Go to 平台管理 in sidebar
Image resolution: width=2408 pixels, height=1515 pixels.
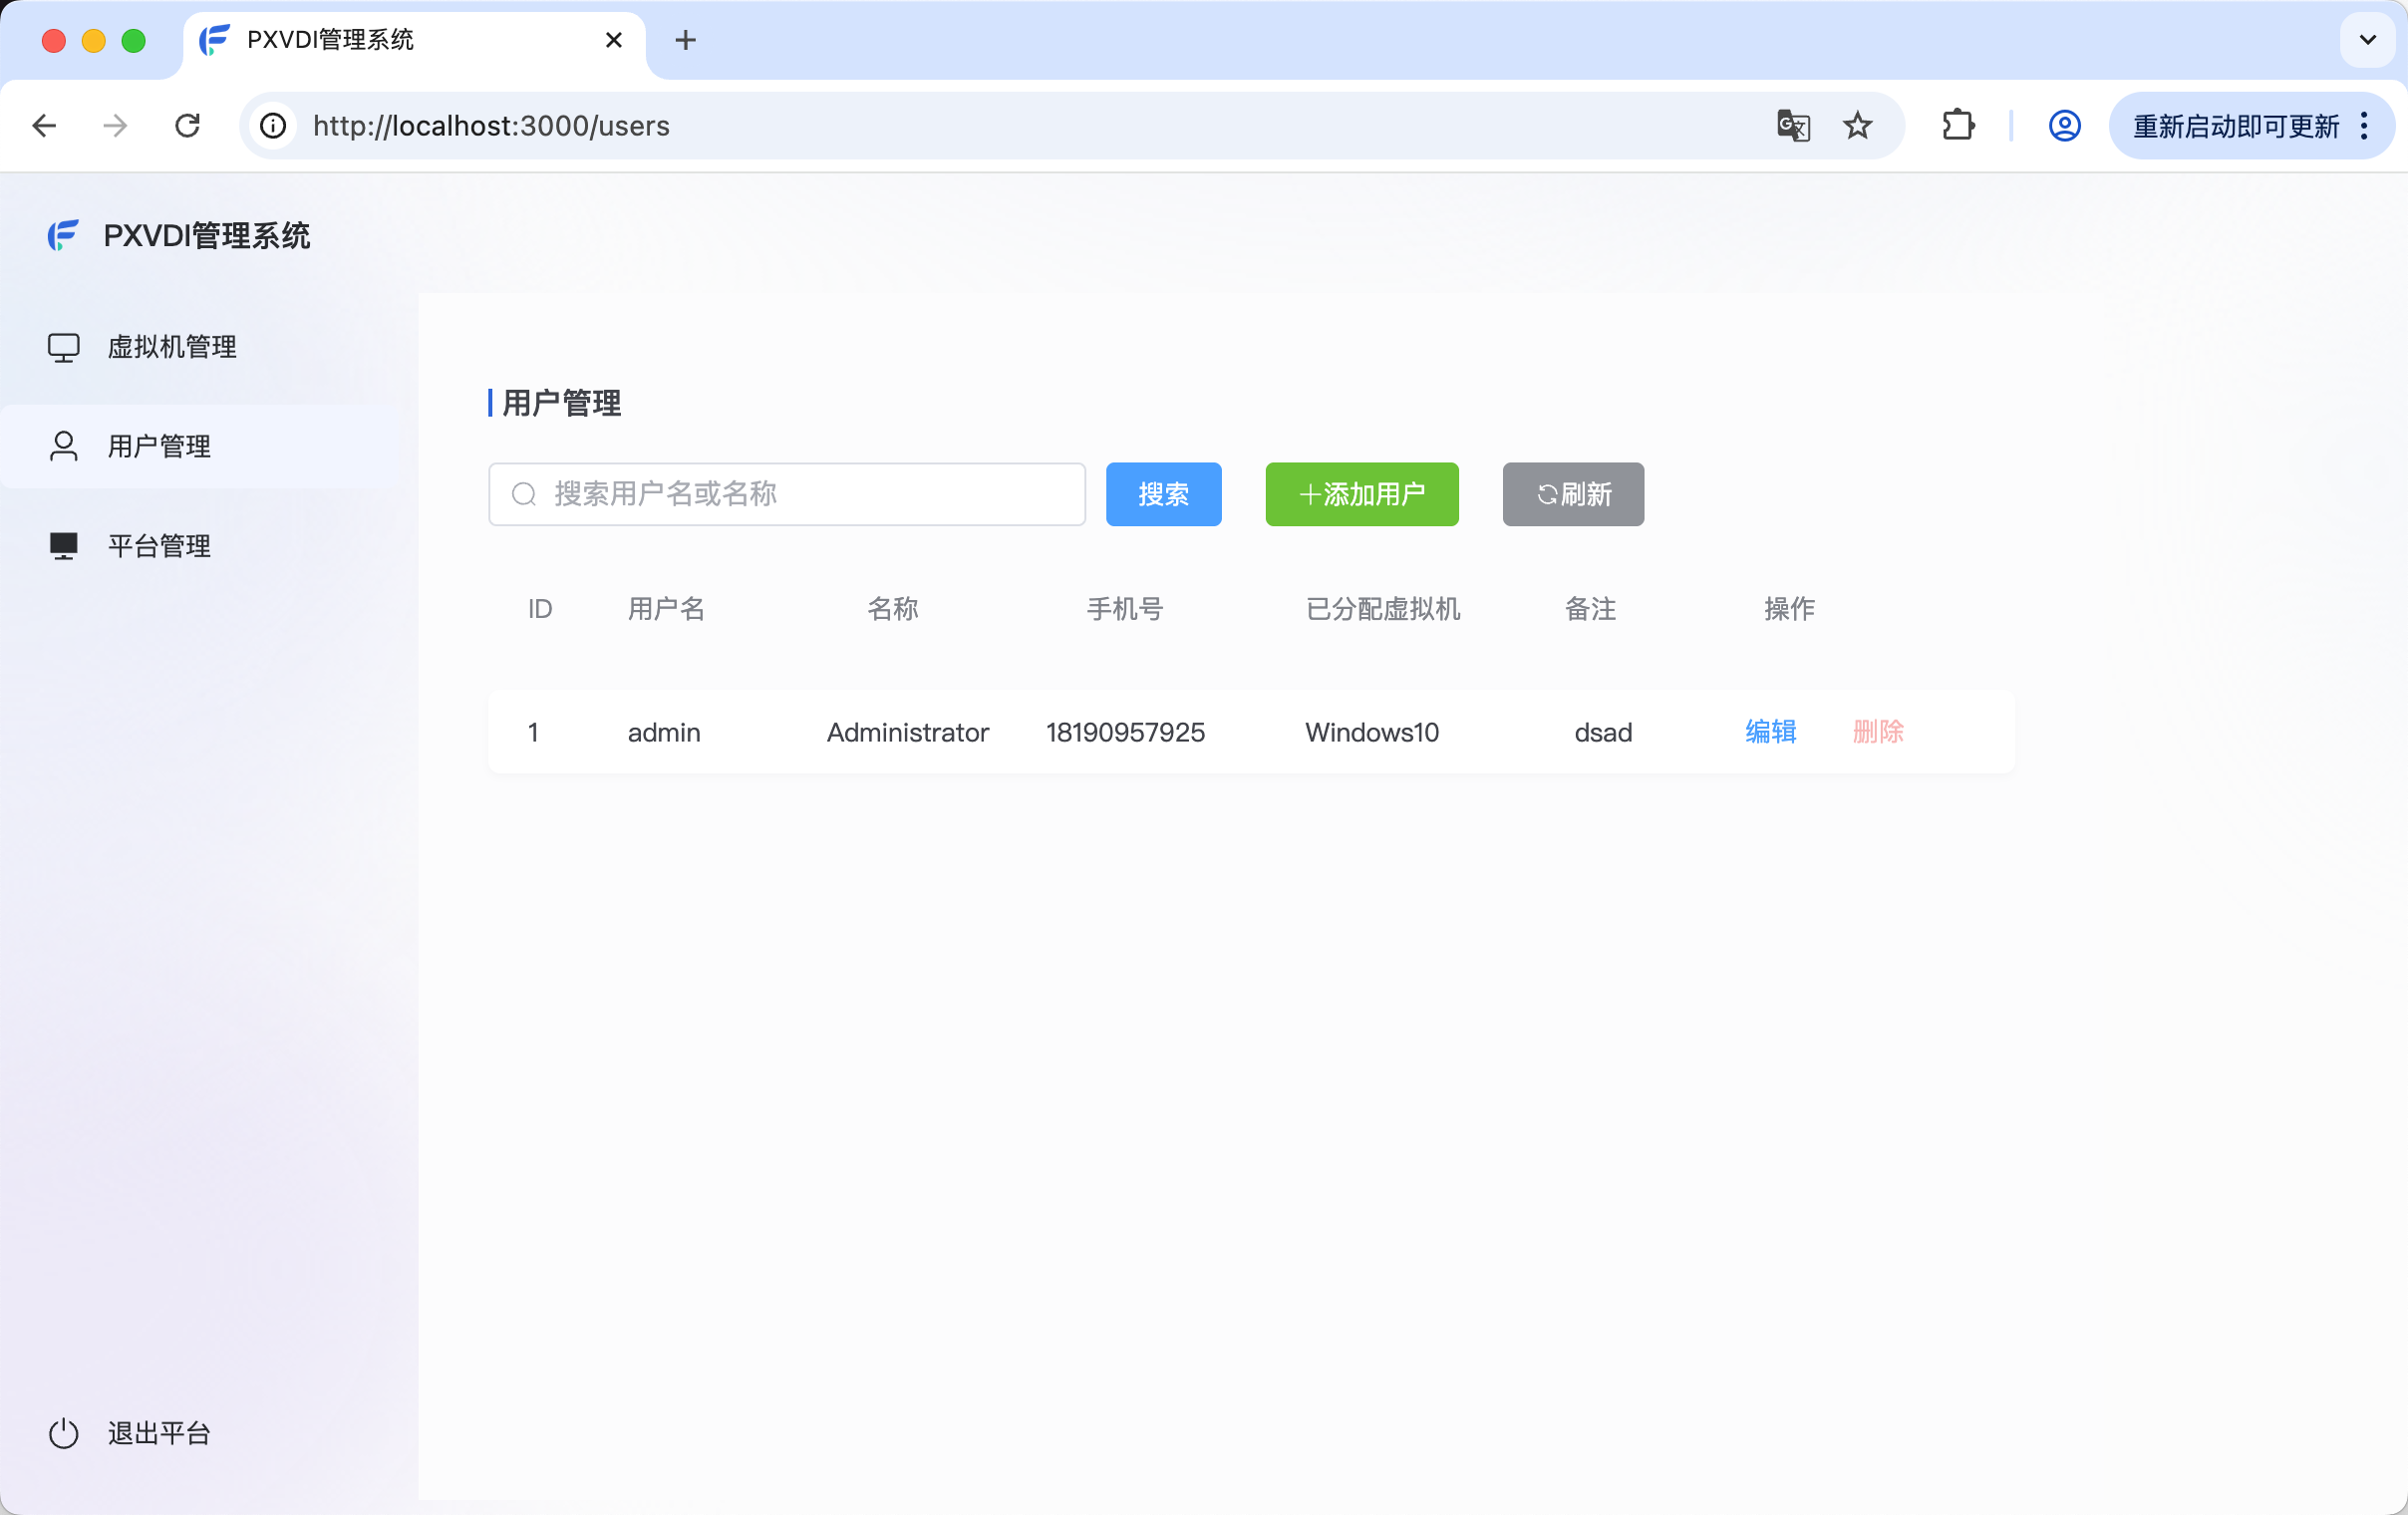159,546
